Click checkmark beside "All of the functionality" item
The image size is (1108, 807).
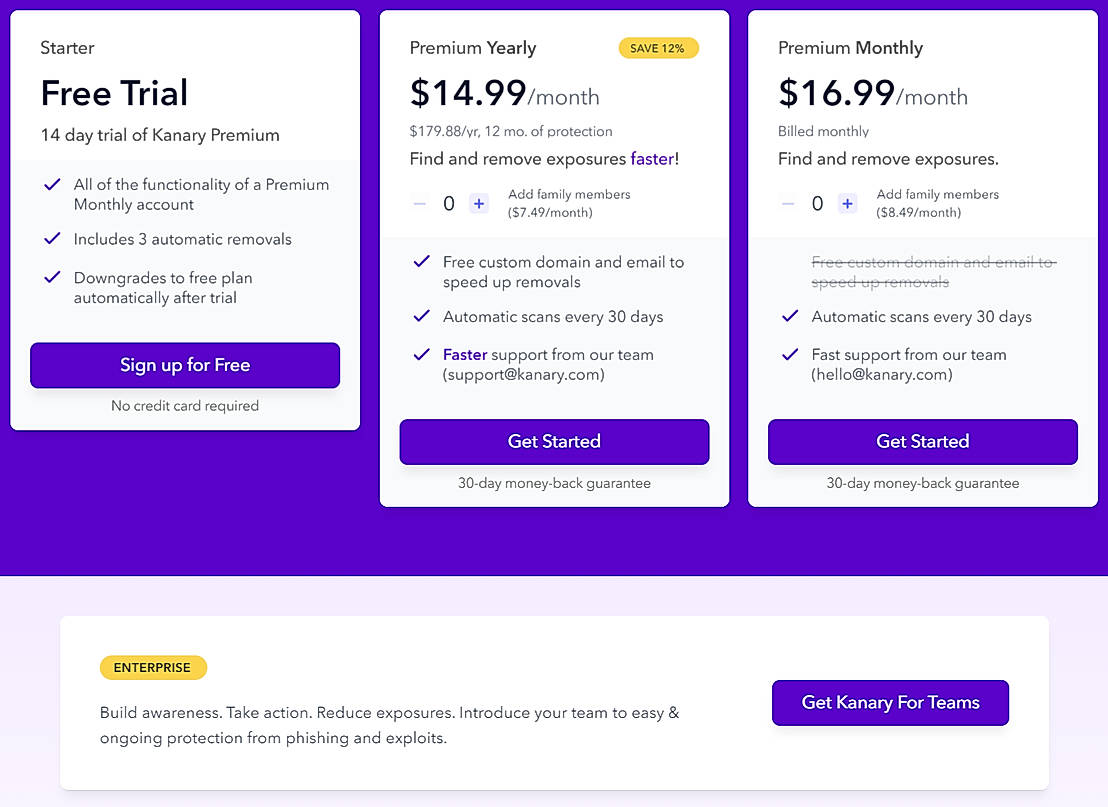coord(52,184)
